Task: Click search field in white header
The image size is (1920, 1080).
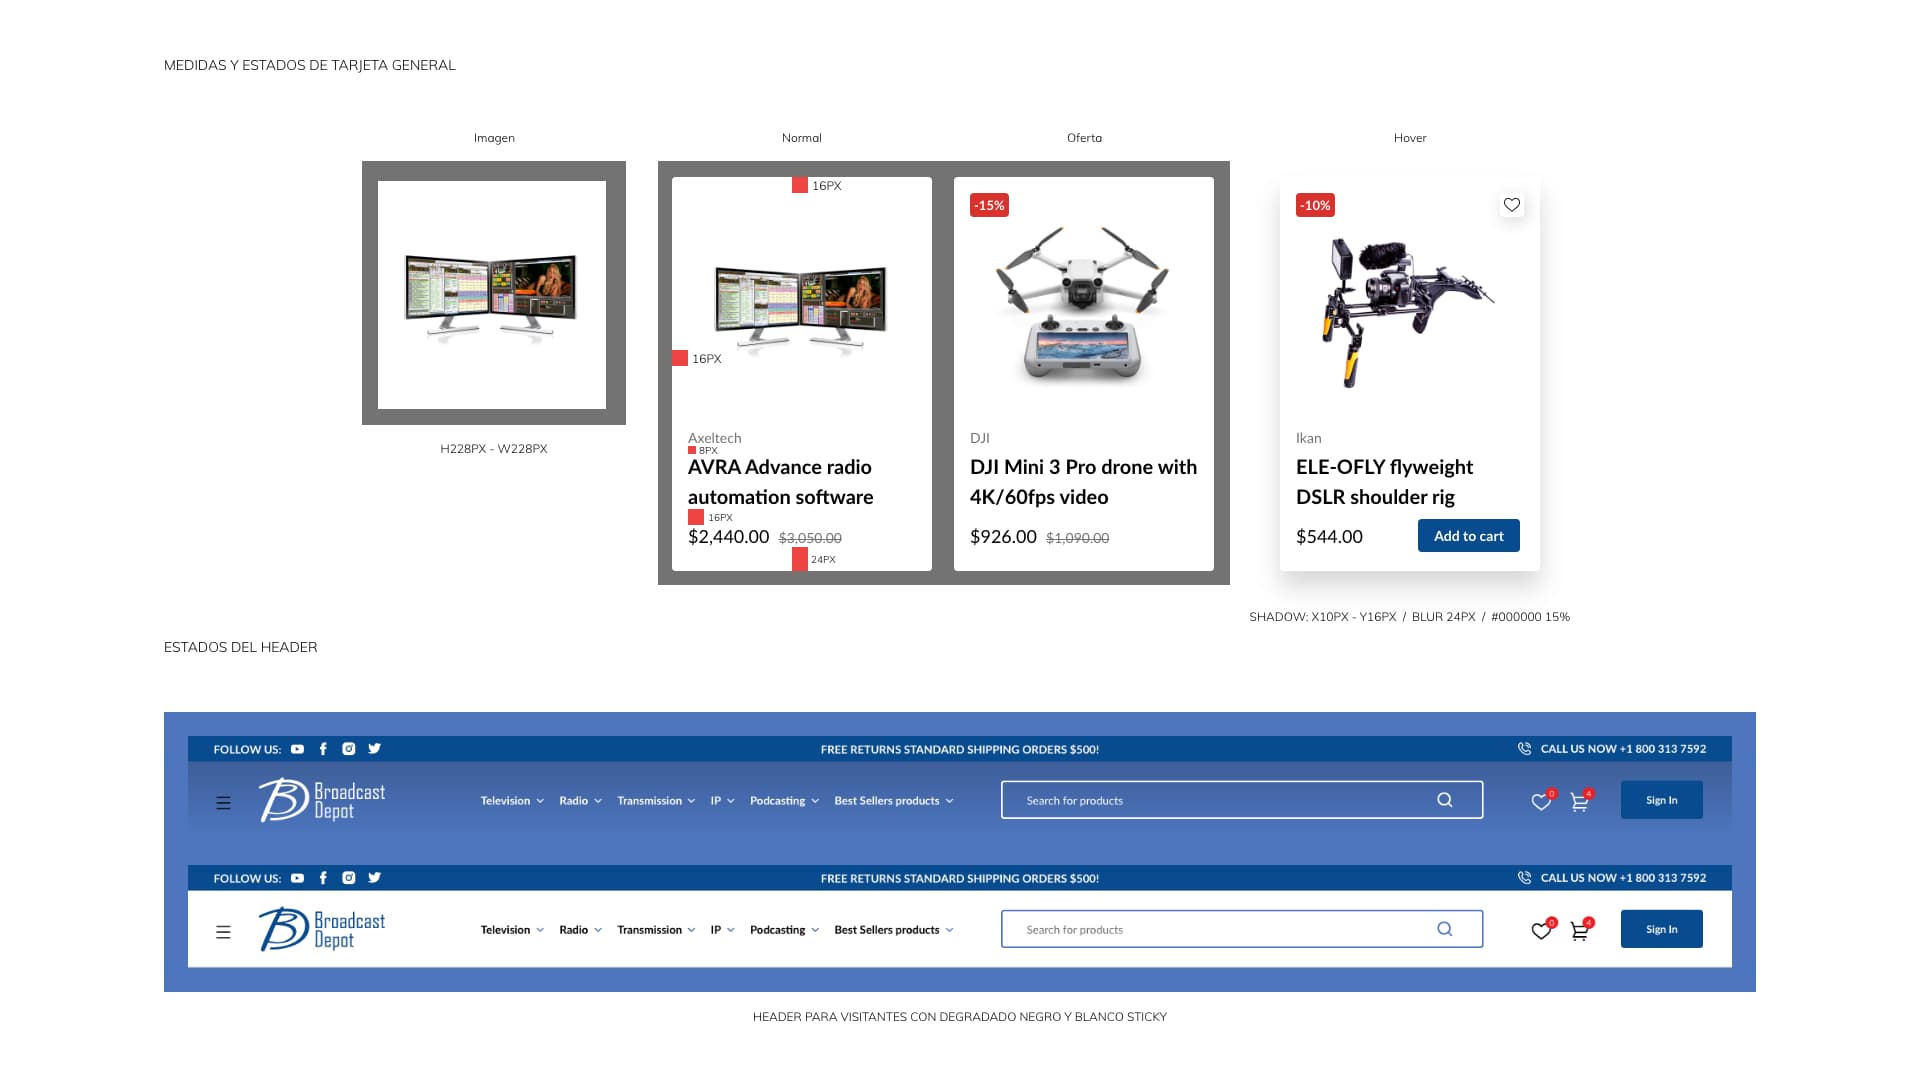Action: [1242, 929]
